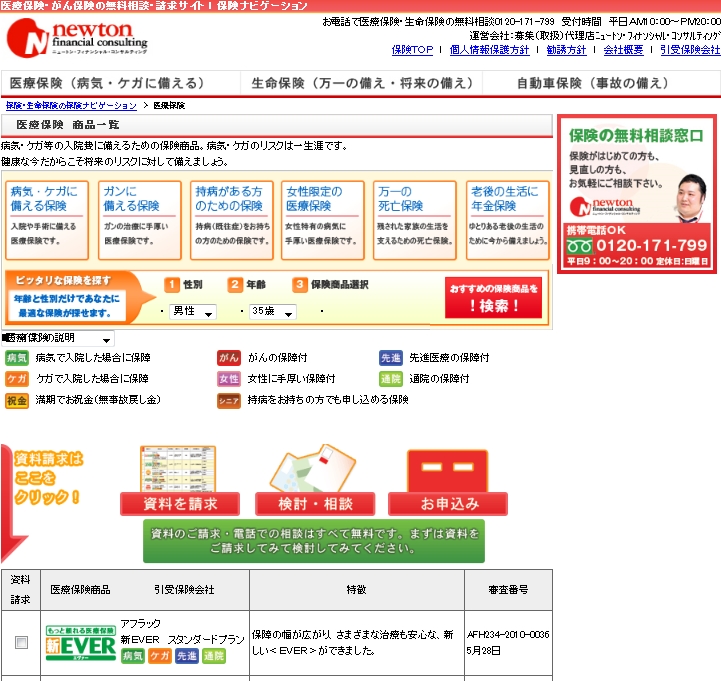Click the 医療保険 商品一覧 heading
Image resolution: width=721 pixels, height=681 pixels.
68,125
